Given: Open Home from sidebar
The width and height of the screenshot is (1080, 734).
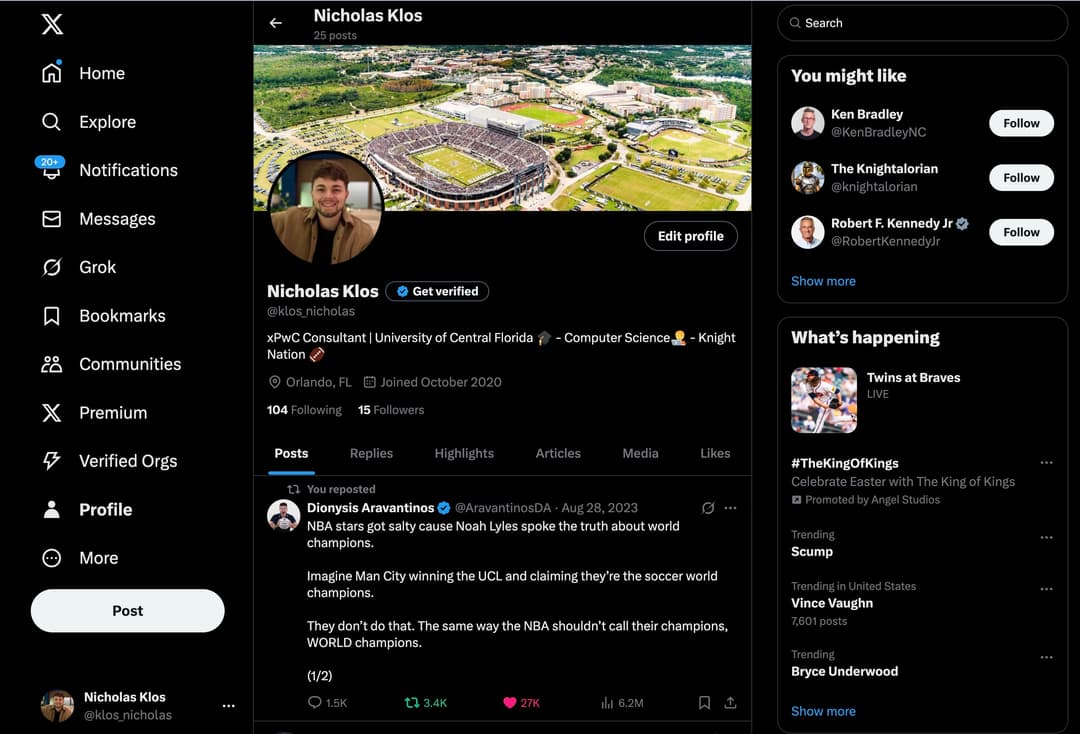Looking at the screenshot, I should [83, 73].
